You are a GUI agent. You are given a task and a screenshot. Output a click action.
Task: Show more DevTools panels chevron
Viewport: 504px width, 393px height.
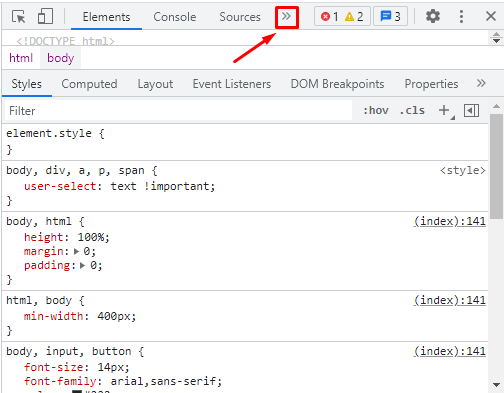287,16
